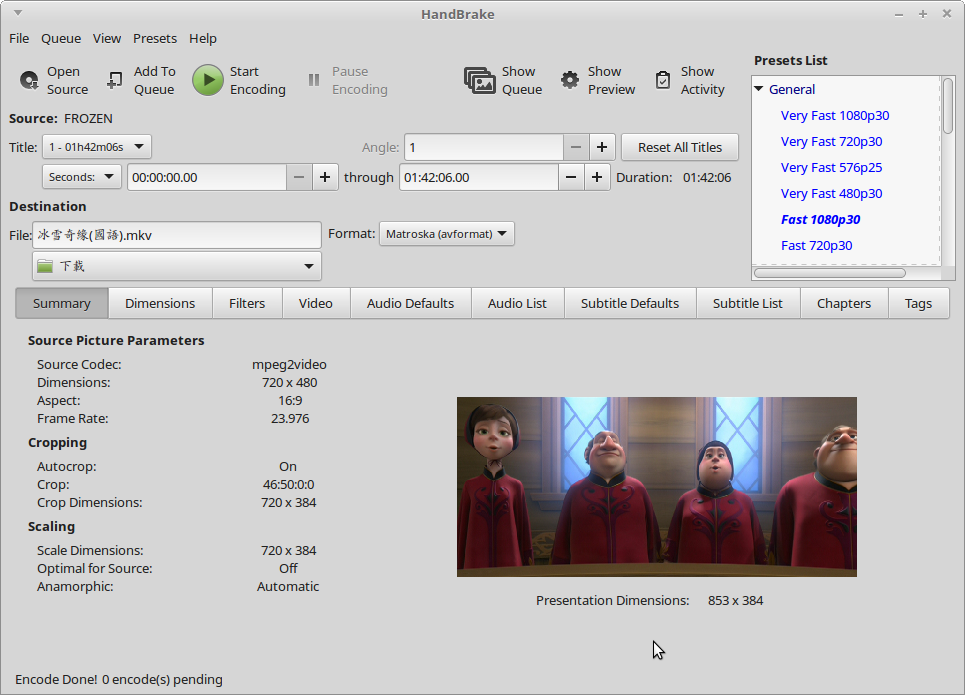Image resolution: width=965 pixels, height=695 pixels.
Task: Decrease the Angle value with minus
Action: click(x=576, y=147)
